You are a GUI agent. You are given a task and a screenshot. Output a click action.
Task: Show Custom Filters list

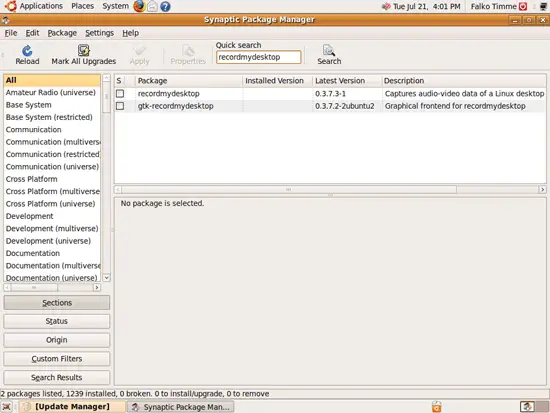click(56, 359)
